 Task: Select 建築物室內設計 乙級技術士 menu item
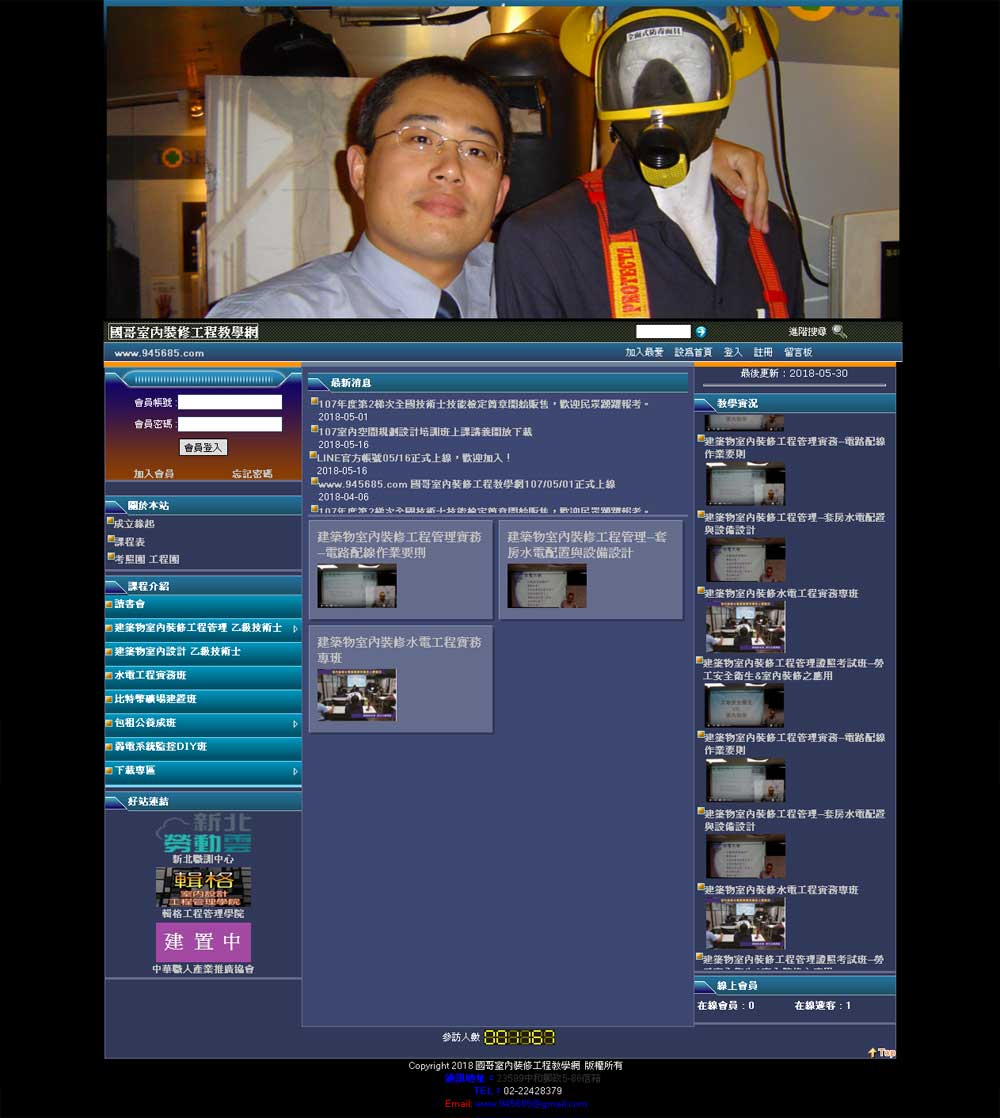coord(203,652)
